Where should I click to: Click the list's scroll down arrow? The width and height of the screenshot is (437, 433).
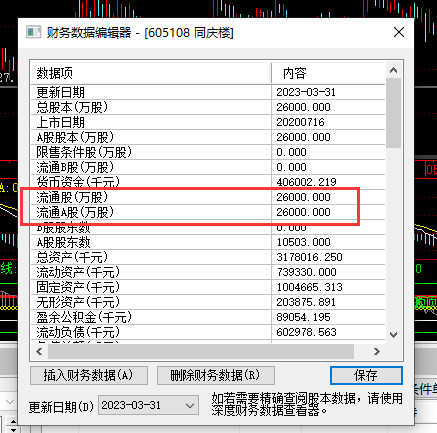(x=393, y=334)
